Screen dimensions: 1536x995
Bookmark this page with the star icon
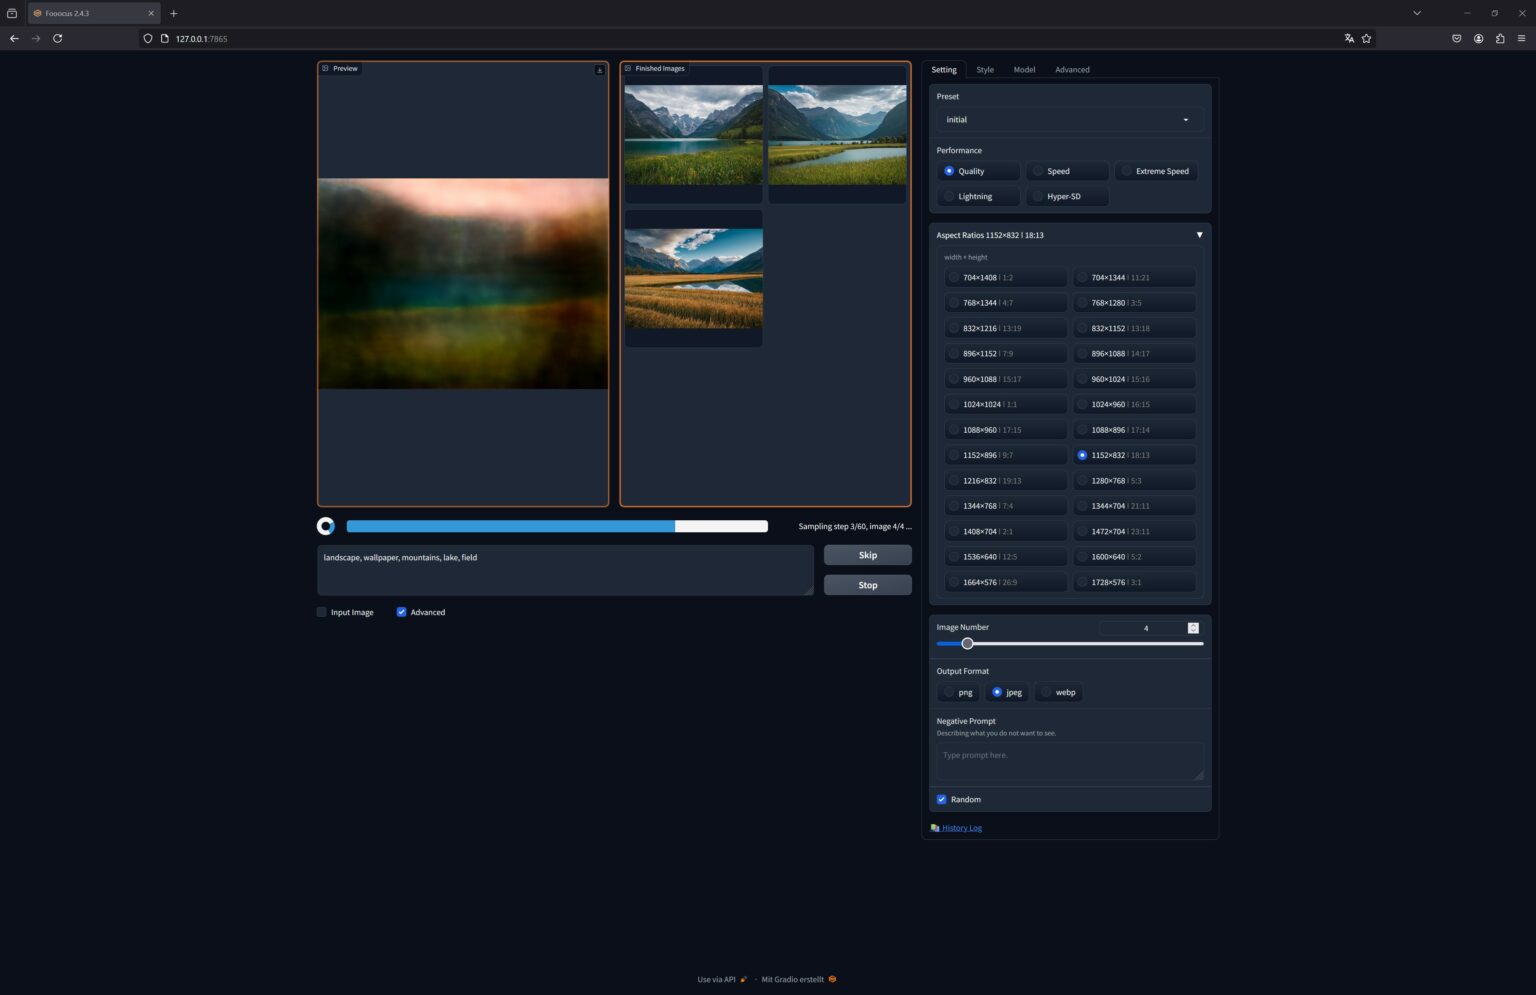[x=1366, y=39]
